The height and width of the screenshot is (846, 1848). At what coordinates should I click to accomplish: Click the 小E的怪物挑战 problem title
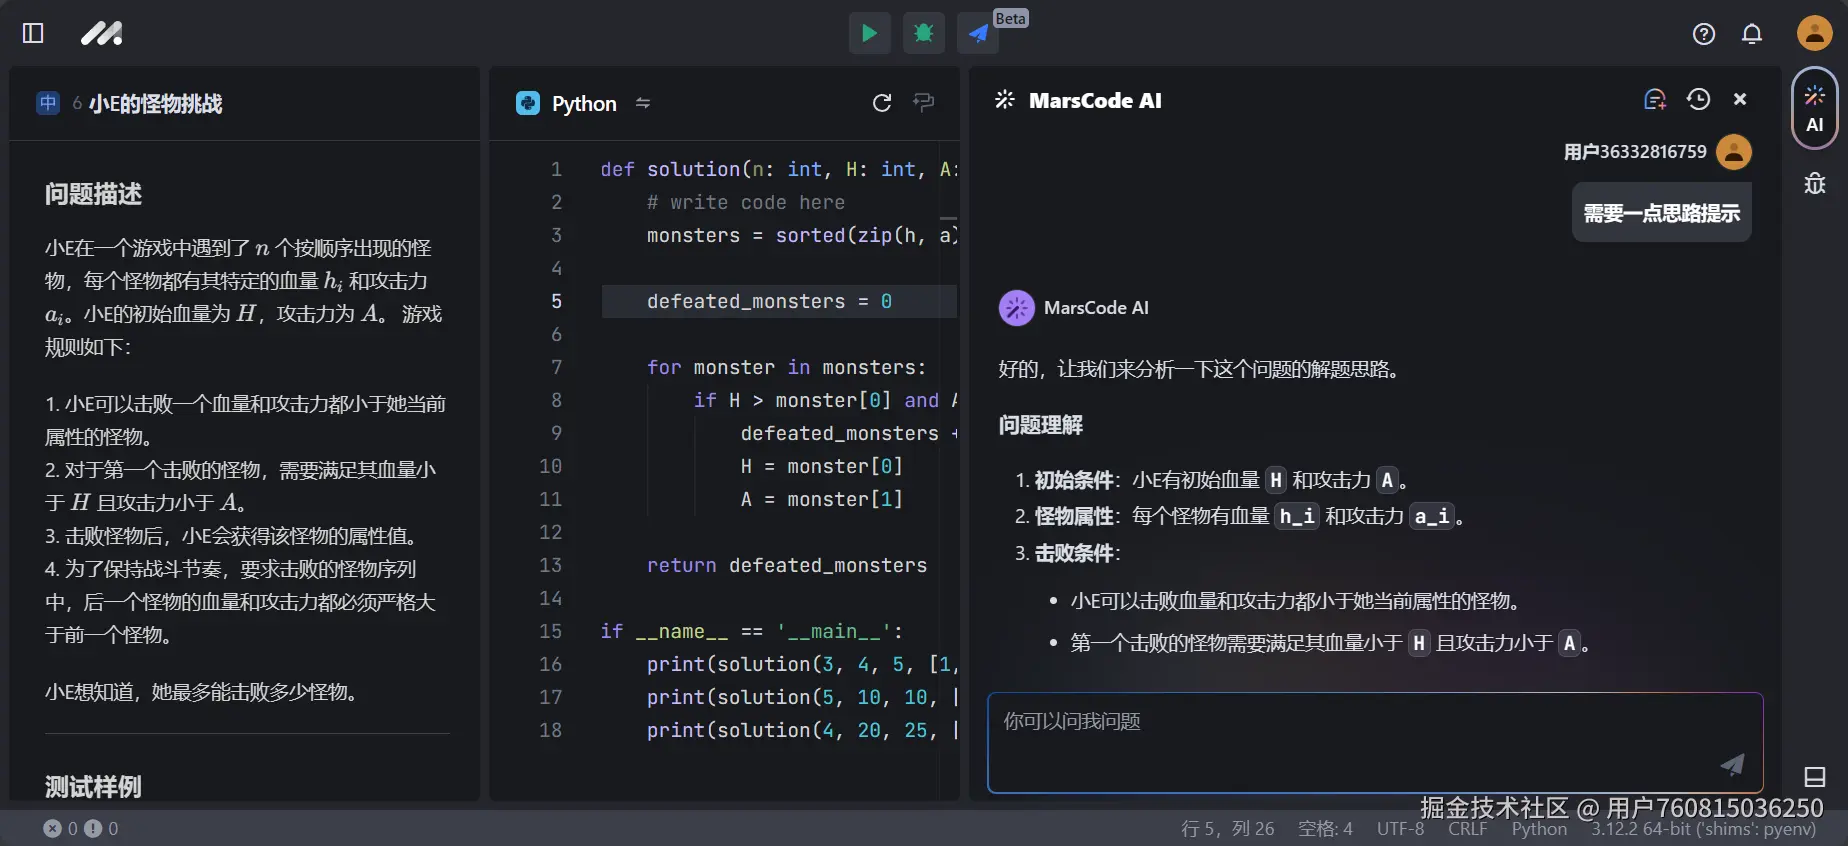[155, 103]
